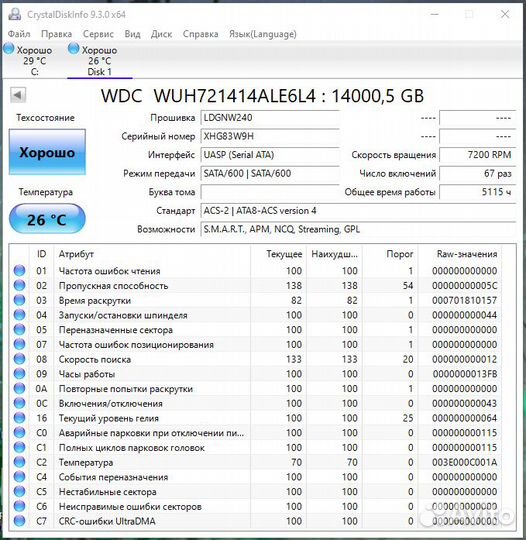Click the Текущее column header
Viewport: 526px width, 540px height.
(x=278, y=254)
